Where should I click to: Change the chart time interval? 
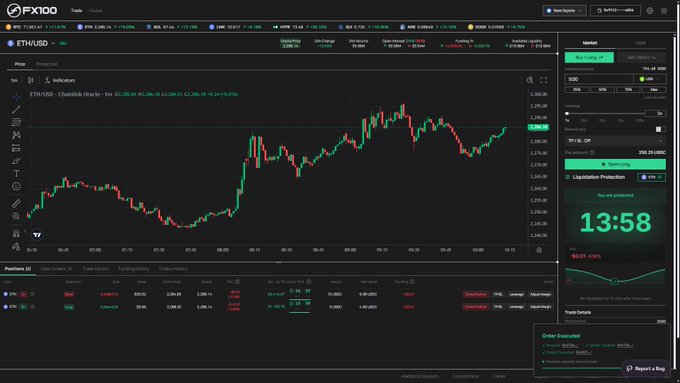[x=14, y=80]
